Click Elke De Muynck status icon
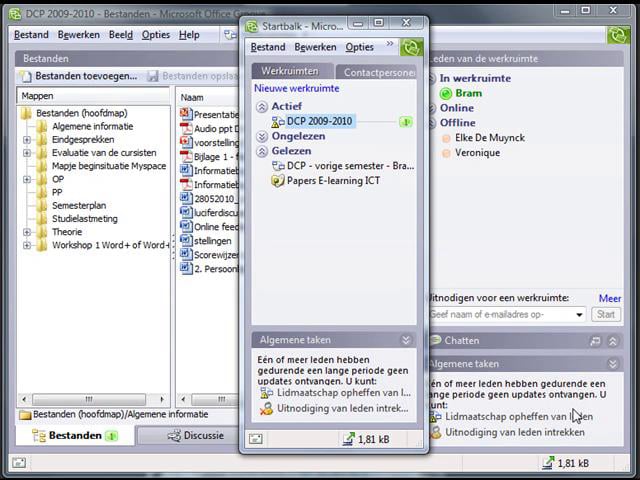Viewport: 640px width, 480px height. (x=446, y=138)
